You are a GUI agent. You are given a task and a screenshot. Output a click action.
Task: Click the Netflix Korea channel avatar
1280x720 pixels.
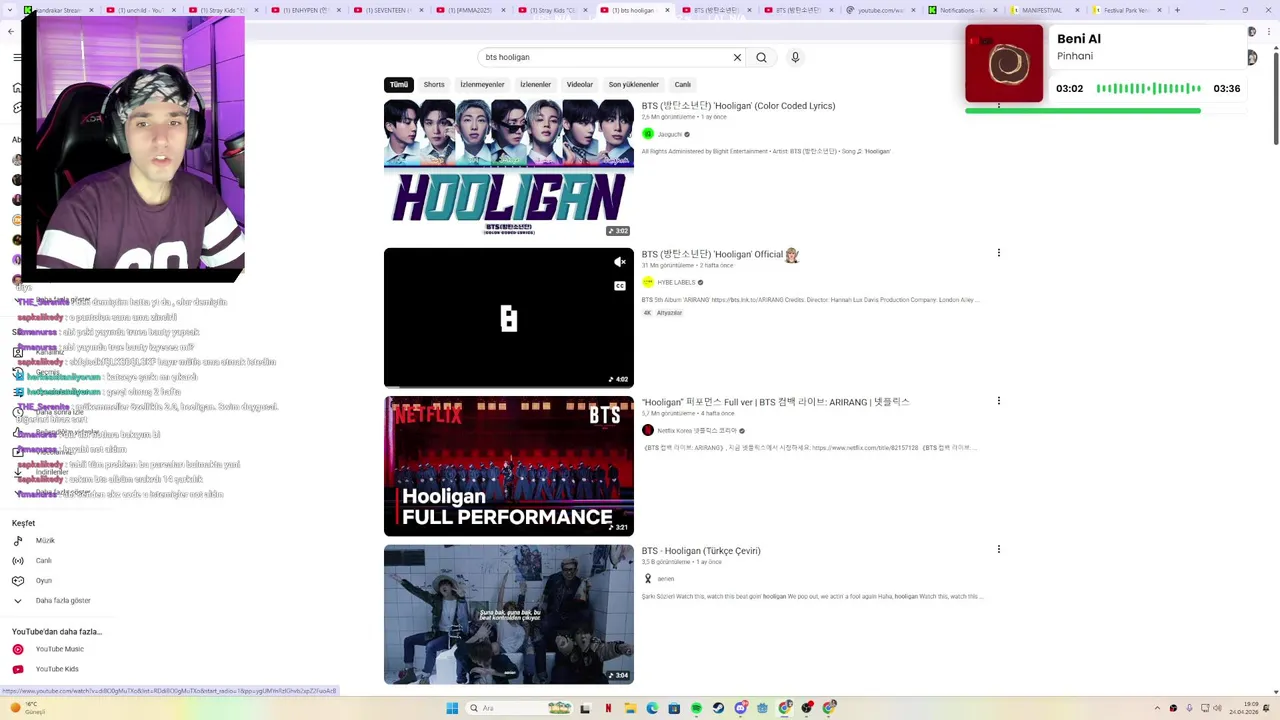point(648,430)
